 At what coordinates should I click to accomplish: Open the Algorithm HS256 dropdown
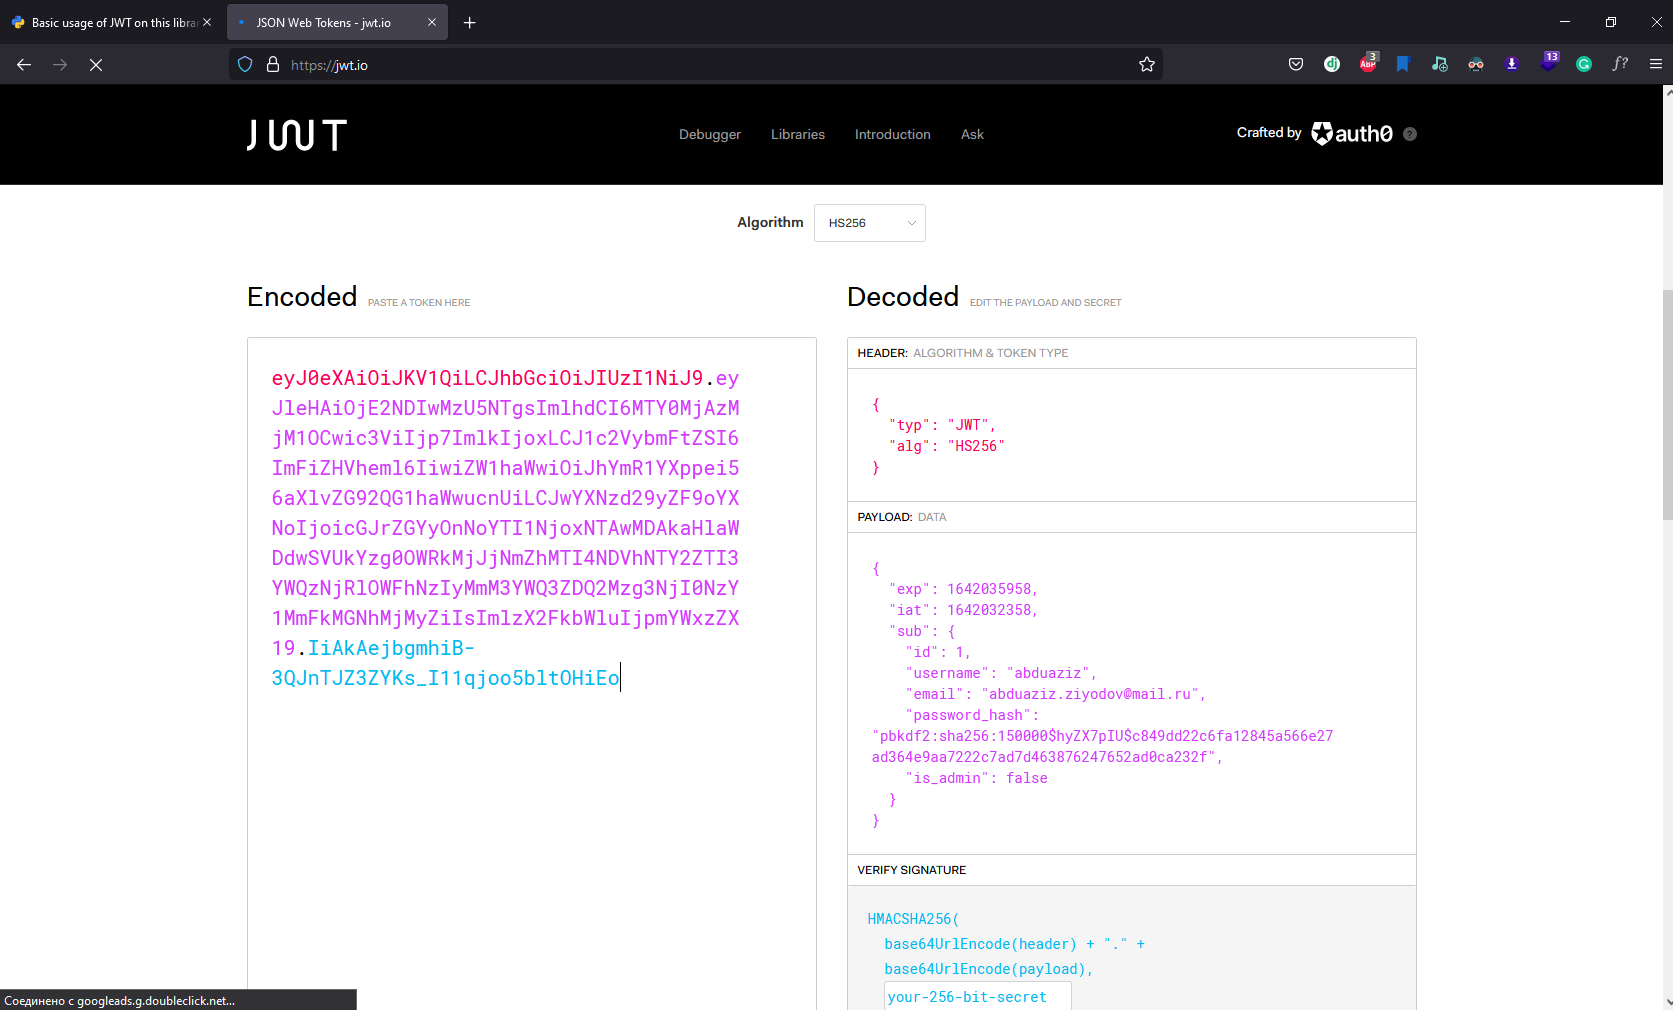tap(870, 223)
